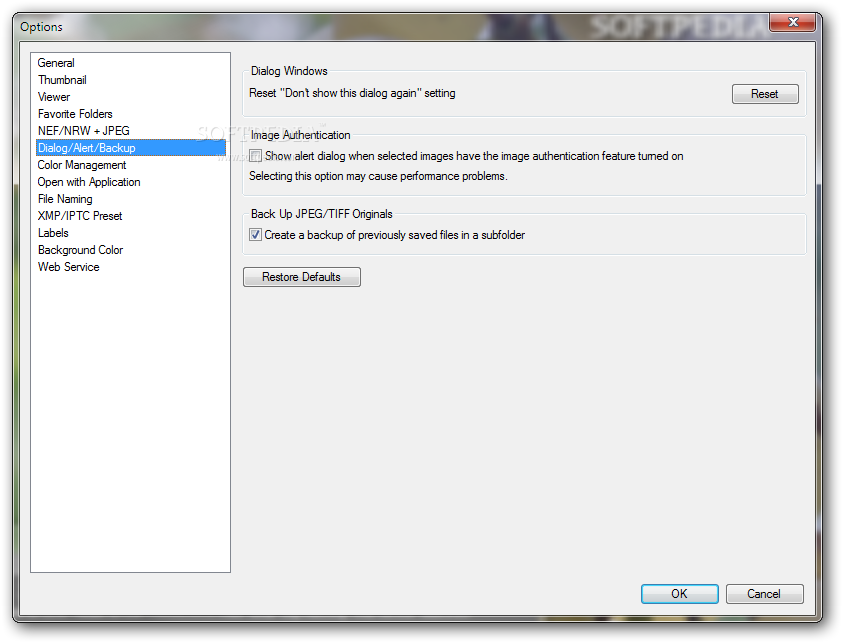Close the Options window
The image size is (843, 643).
tap(792, 22)
